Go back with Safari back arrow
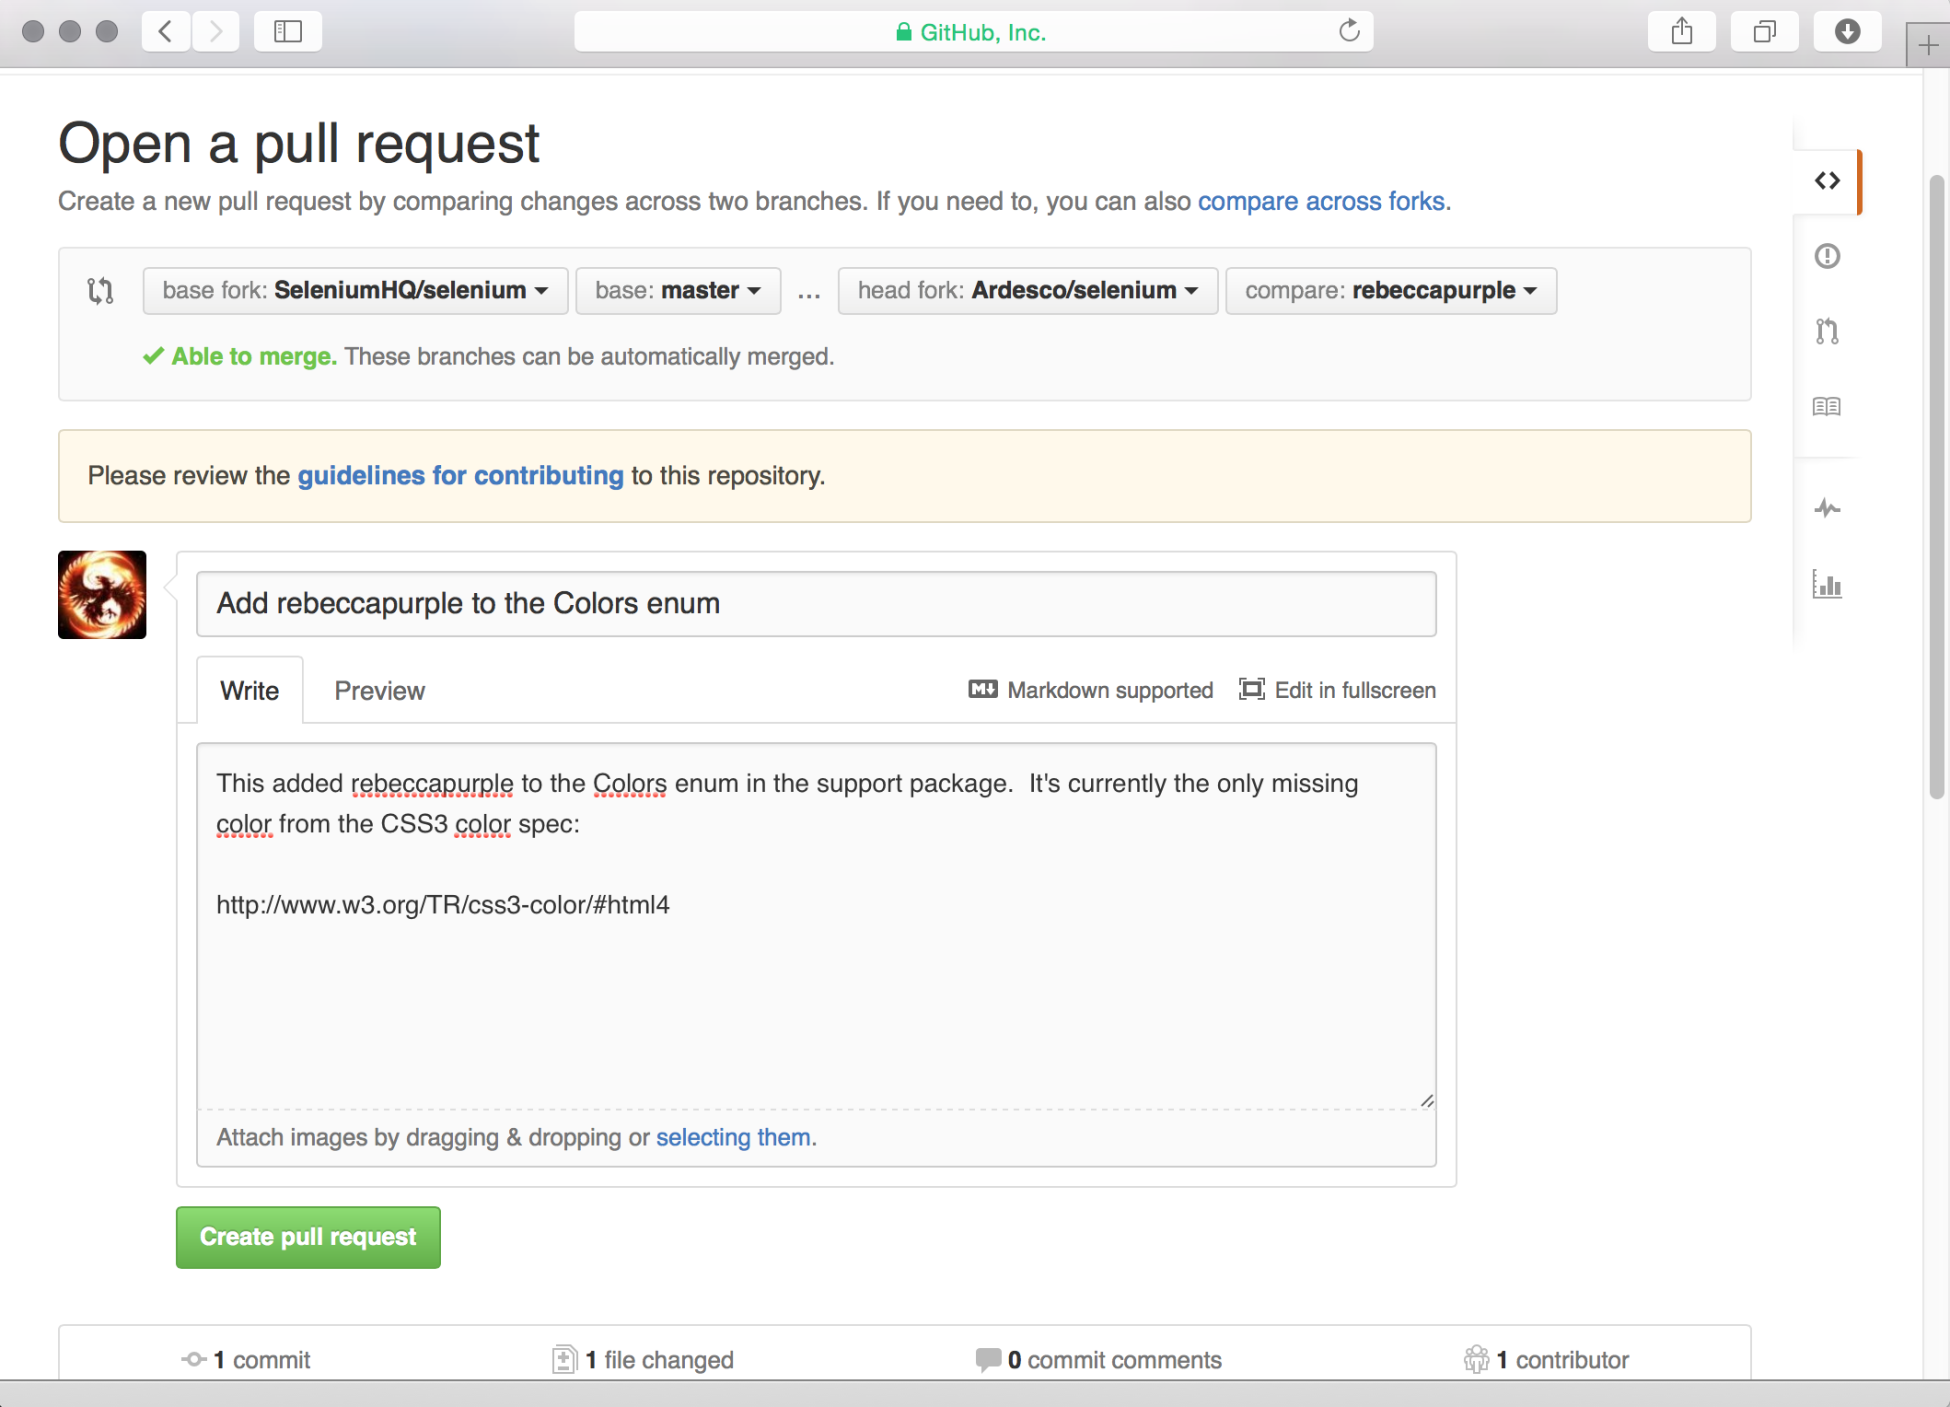The image size is (1950, 1407). [x=166, y=32]
